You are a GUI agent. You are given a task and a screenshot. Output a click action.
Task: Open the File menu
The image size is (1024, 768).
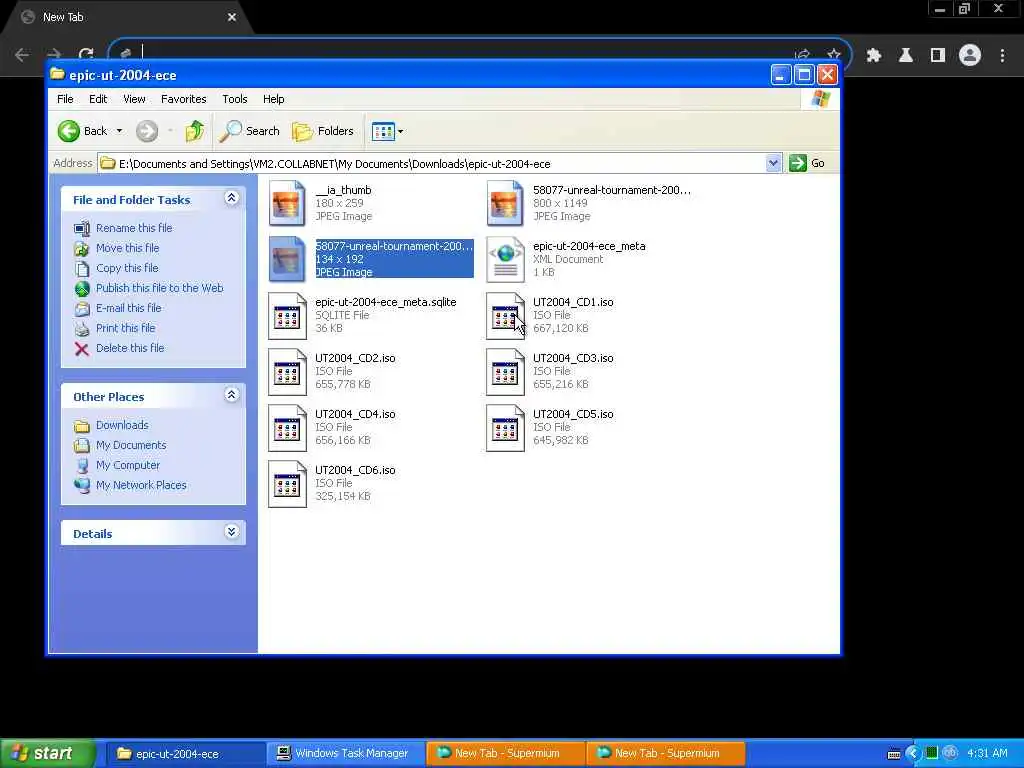pyautogui.click(x=65, y=99)
